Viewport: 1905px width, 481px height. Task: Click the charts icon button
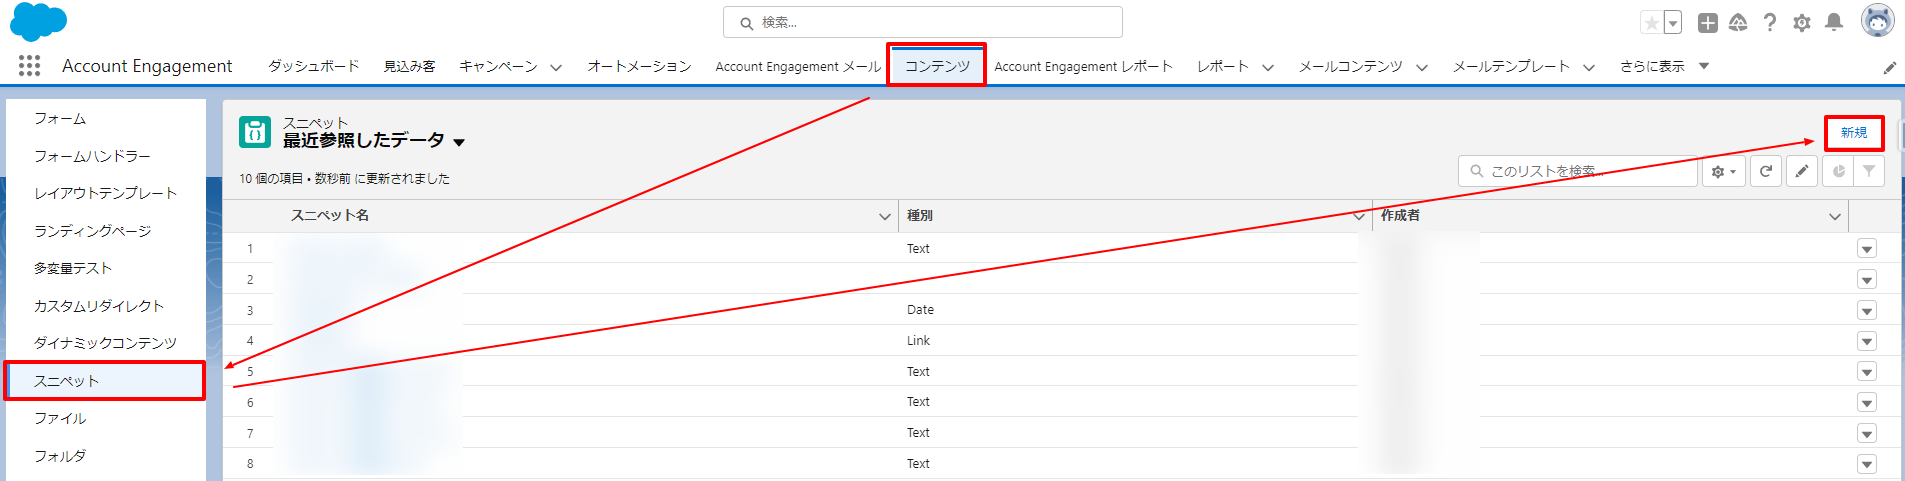pyautogui.click(x=1838, y=171)
